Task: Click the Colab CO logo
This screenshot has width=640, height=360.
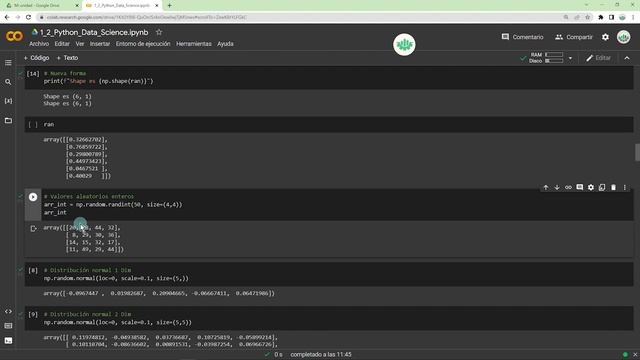Action: coord(14,36)
